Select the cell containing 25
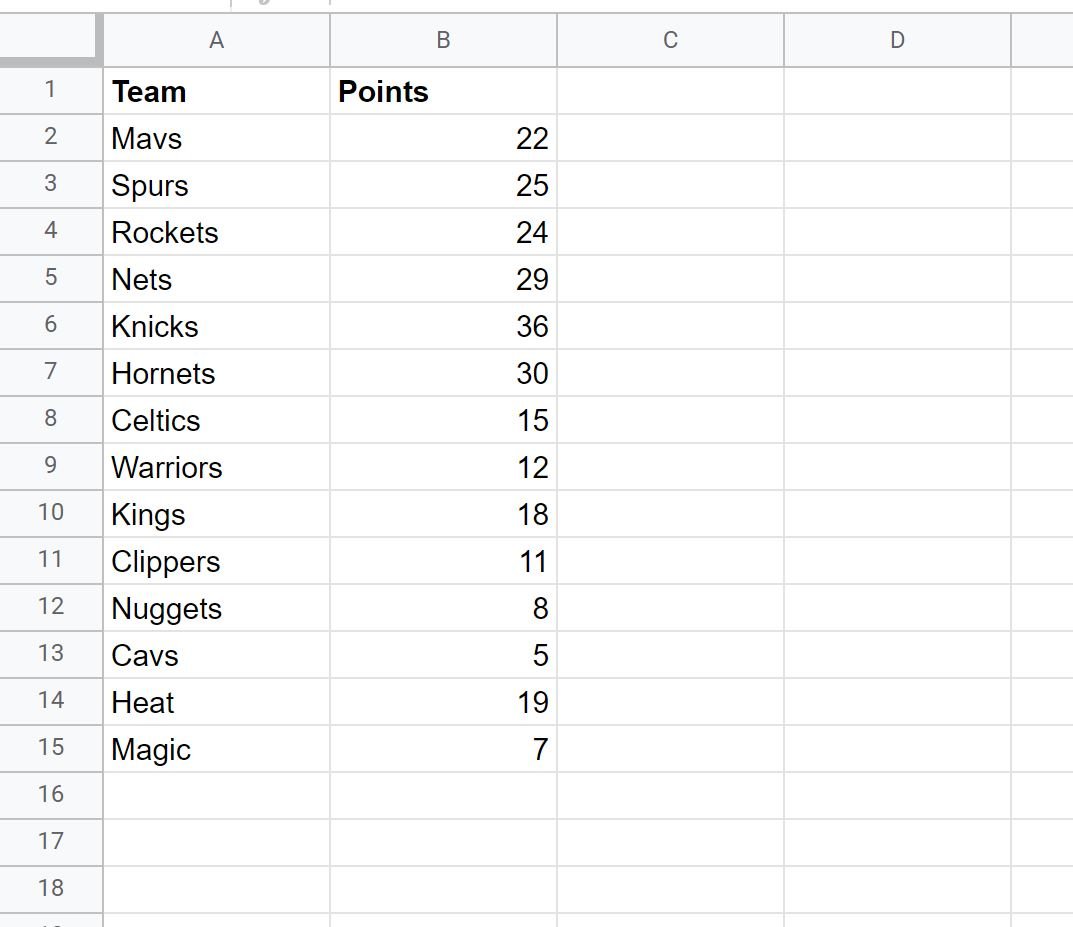Viewport: 1073px width, 927px height. (443, 185)
